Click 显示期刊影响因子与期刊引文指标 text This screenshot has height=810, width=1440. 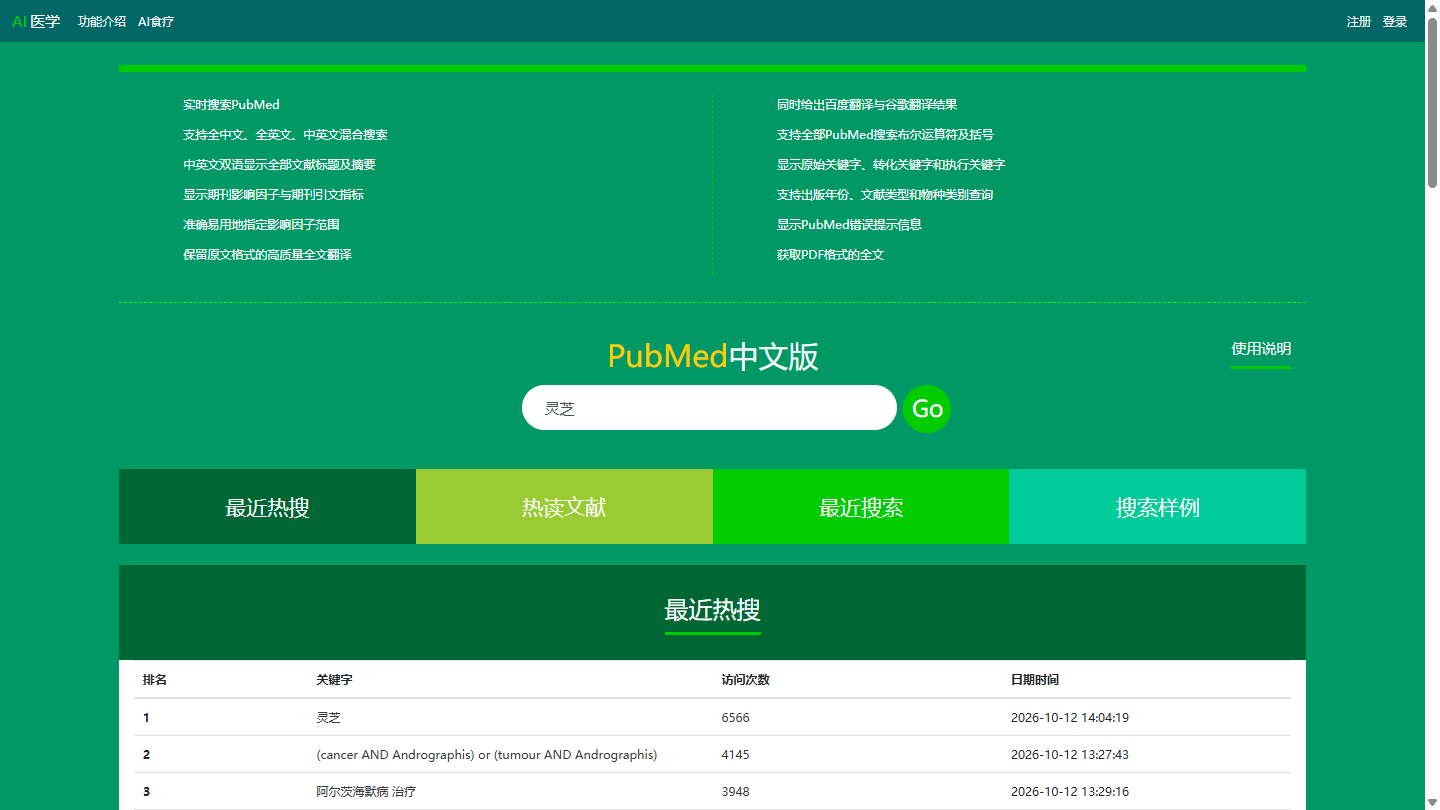point(273,195)
